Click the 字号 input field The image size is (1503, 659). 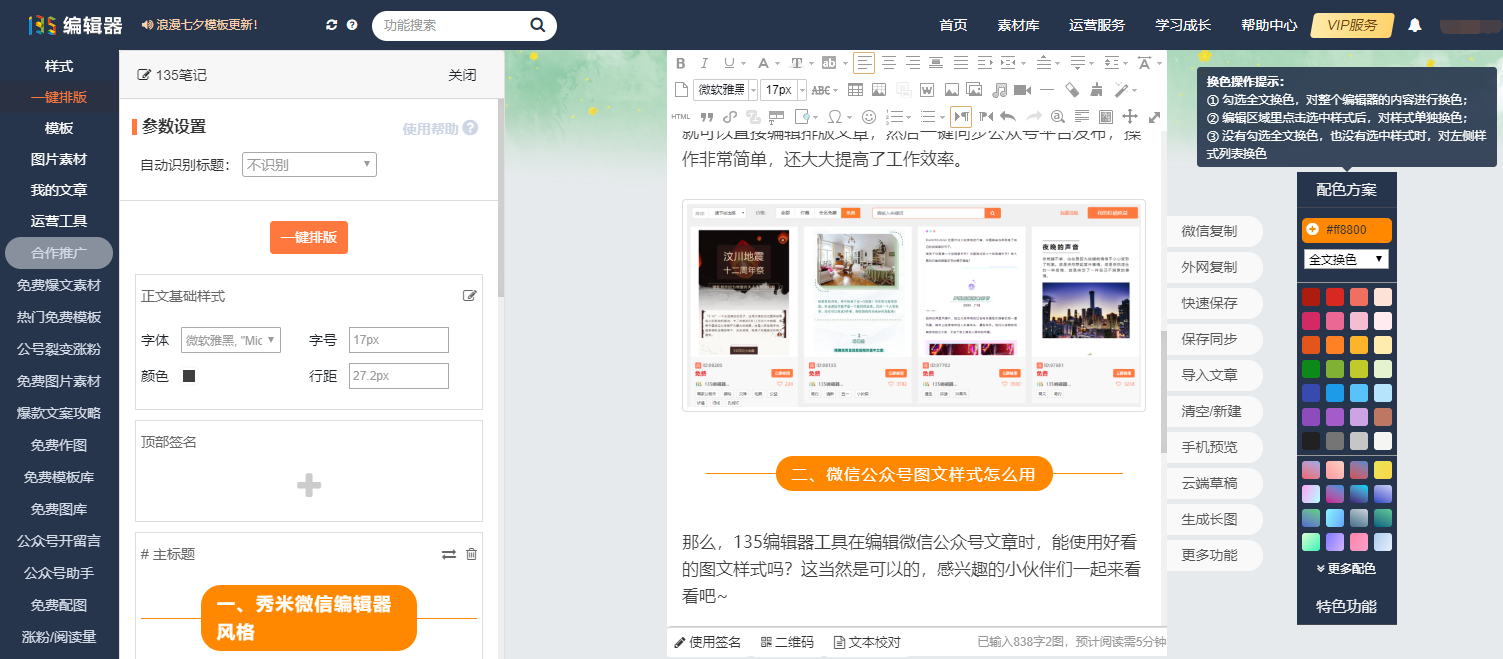(x=399, y=340)
